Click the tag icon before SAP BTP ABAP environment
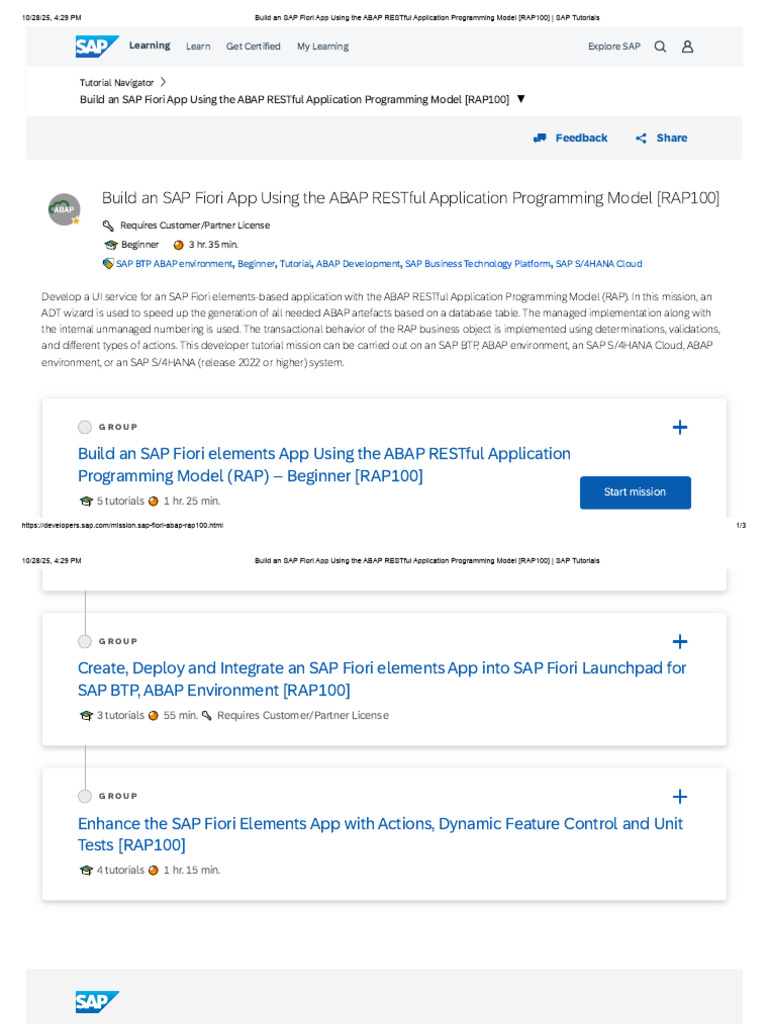Viewport: 768px width, 1024px height. (108, 264)
